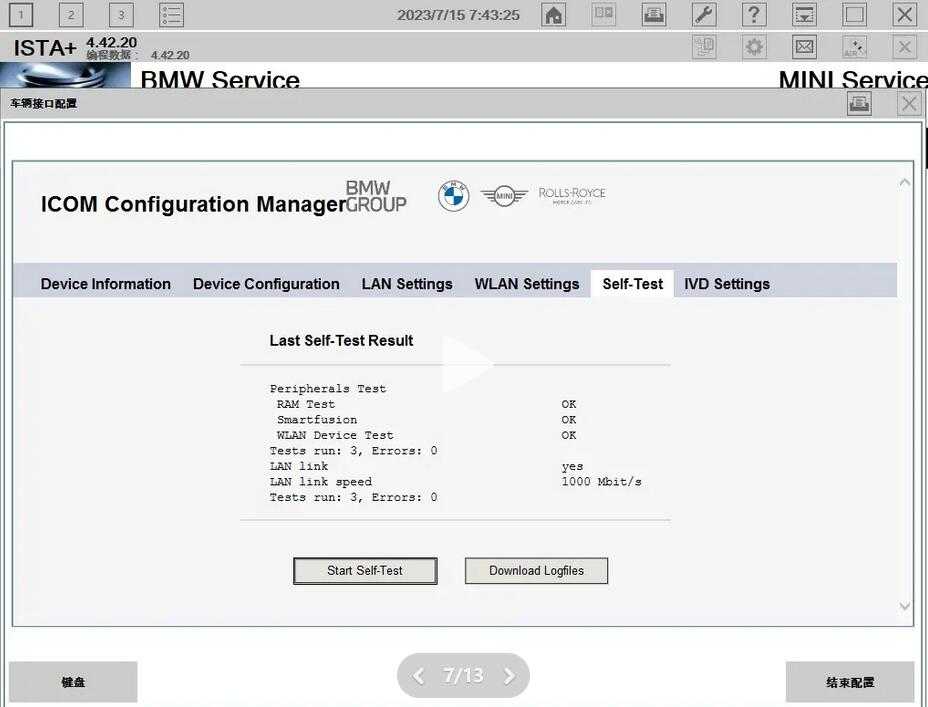Click the "1000 Mbit/s" value
Viewport: 928px width, 707px height.
601,482
